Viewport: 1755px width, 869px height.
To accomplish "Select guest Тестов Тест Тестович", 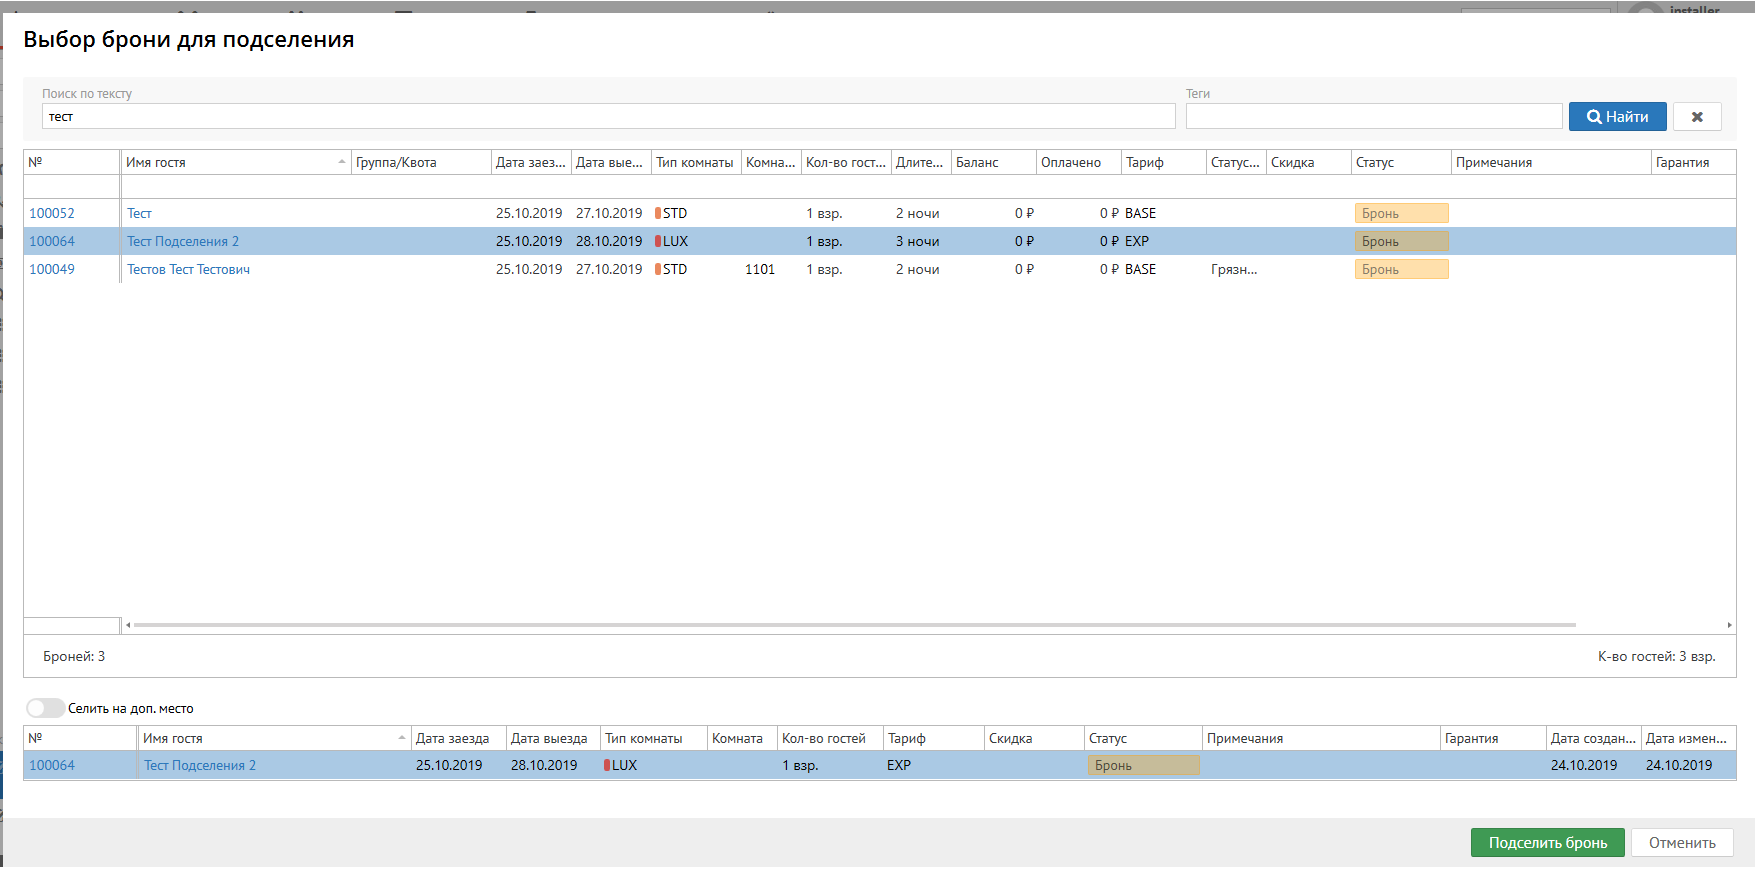I will pyautogui.click(x=188, y=270).
